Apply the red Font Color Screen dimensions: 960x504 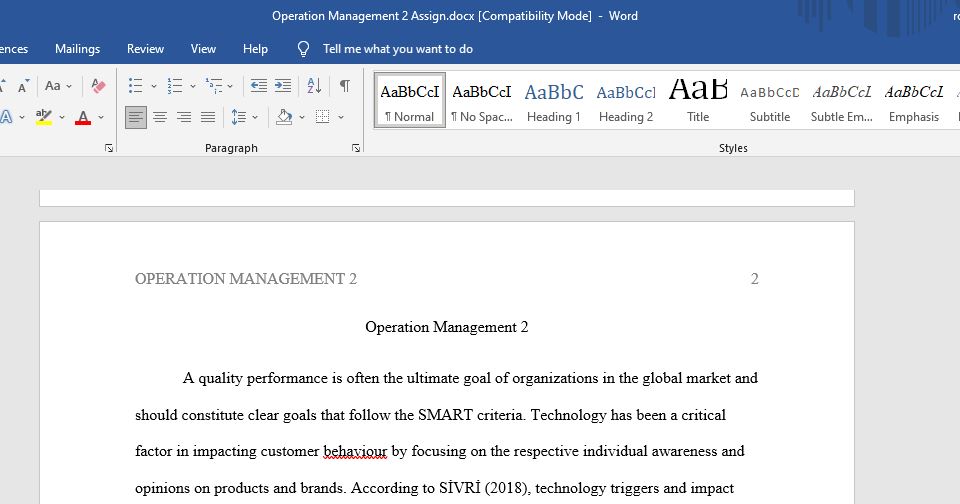[83, 116]
